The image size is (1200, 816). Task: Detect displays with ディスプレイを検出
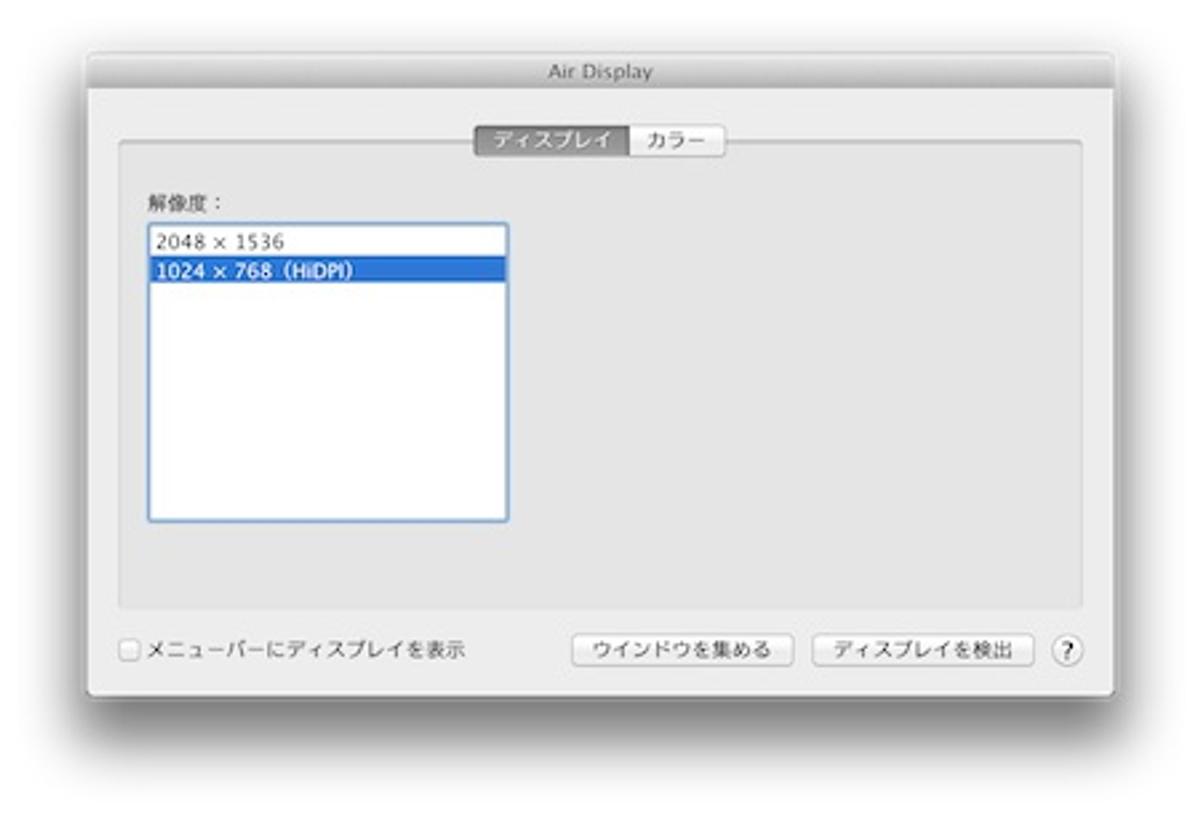coord(922,651)
